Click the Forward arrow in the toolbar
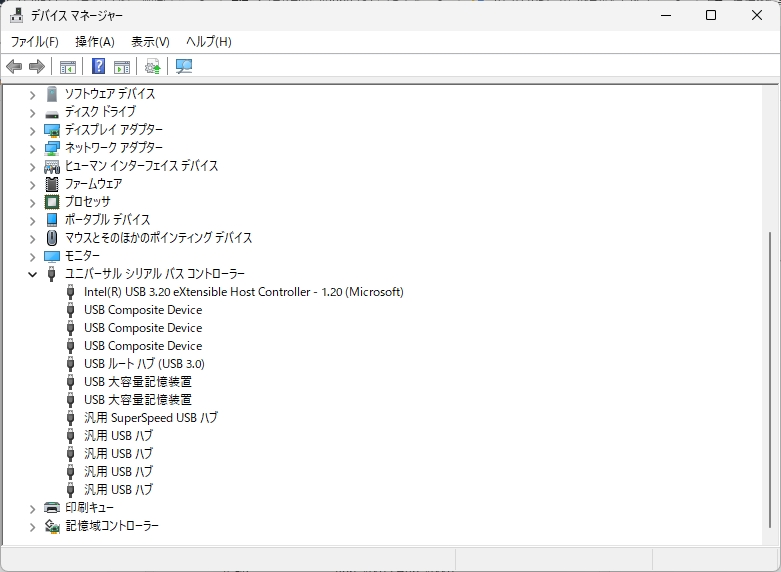 click(37, 67)
